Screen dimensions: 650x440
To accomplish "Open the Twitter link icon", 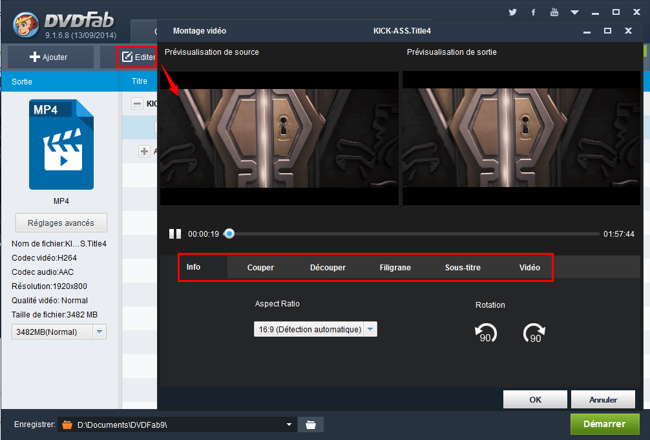I will [513, 12].
